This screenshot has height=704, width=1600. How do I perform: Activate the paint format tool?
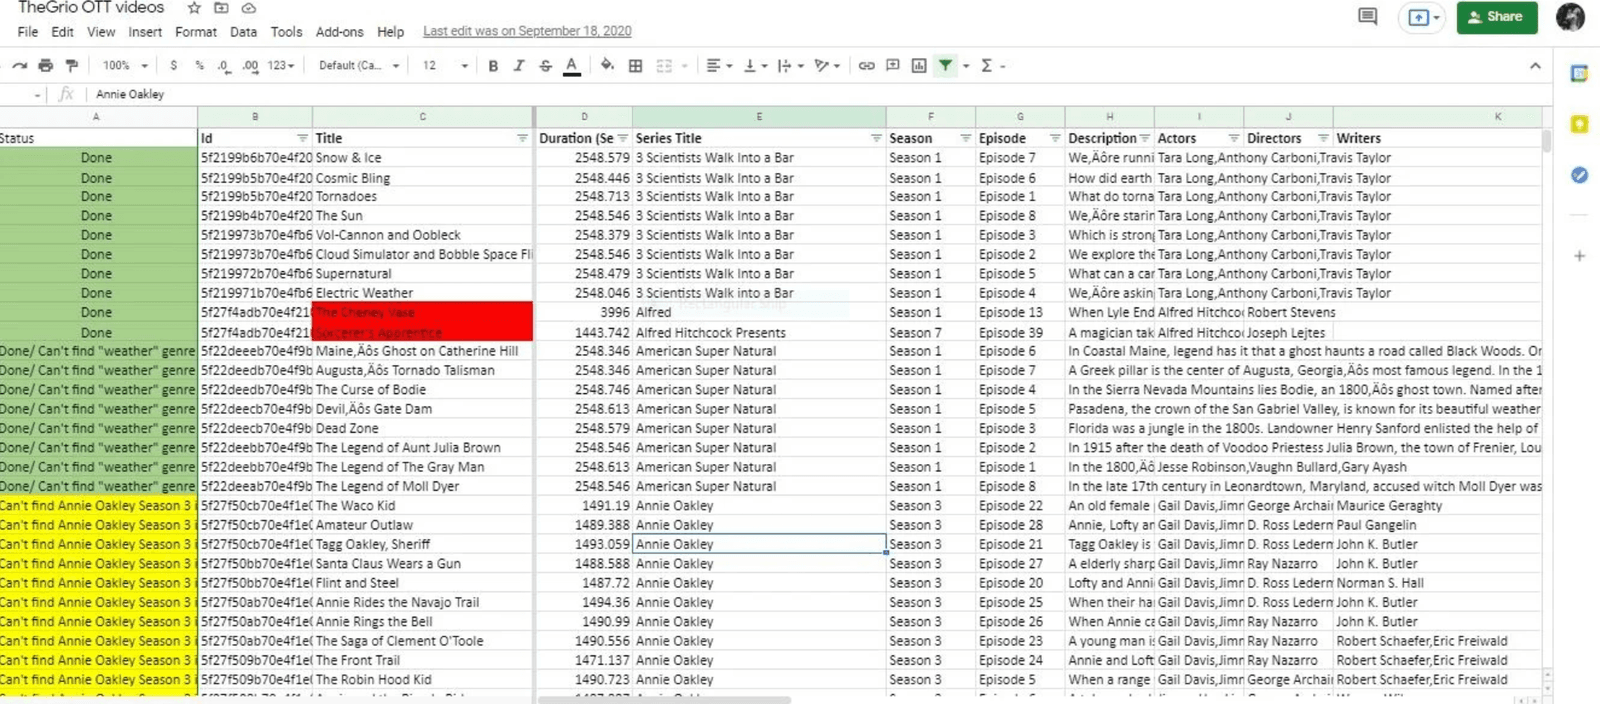(72, 66)
